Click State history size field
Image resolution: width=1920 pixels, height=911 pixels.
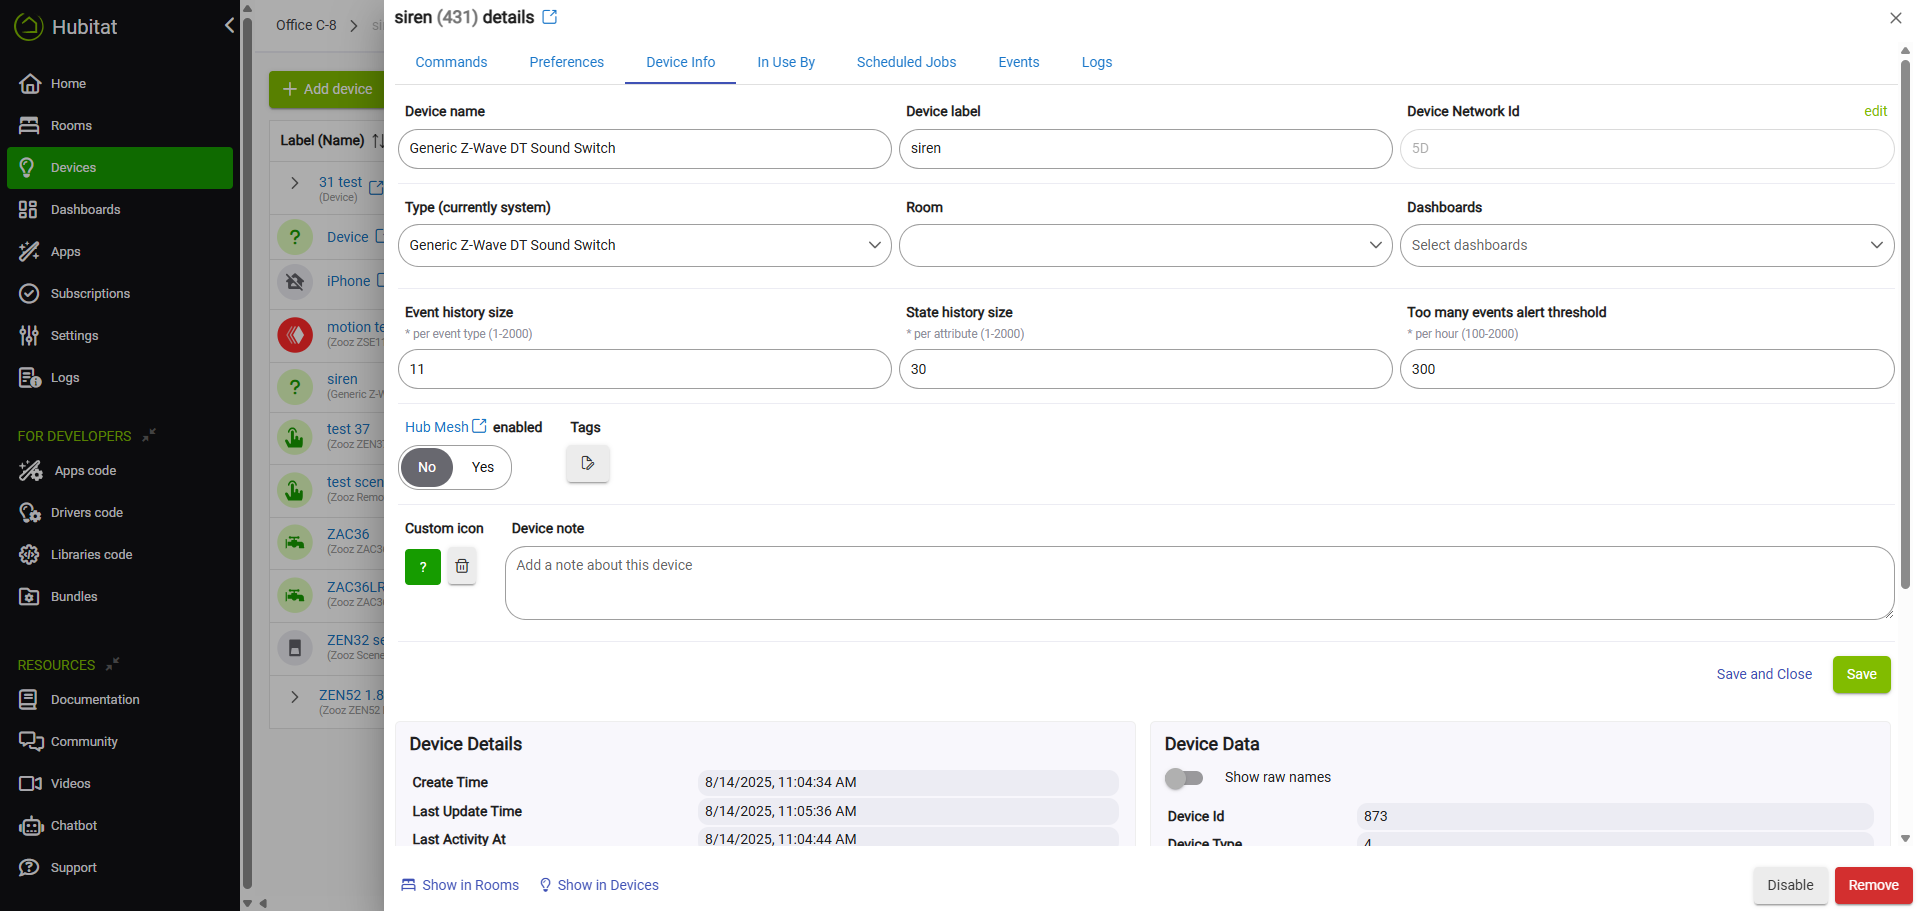[x=1146, y=369]
